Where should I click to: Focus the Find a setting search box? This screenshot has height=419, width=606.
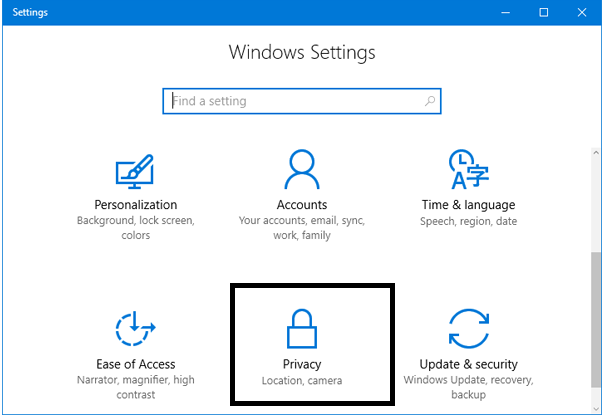[302, 101]
